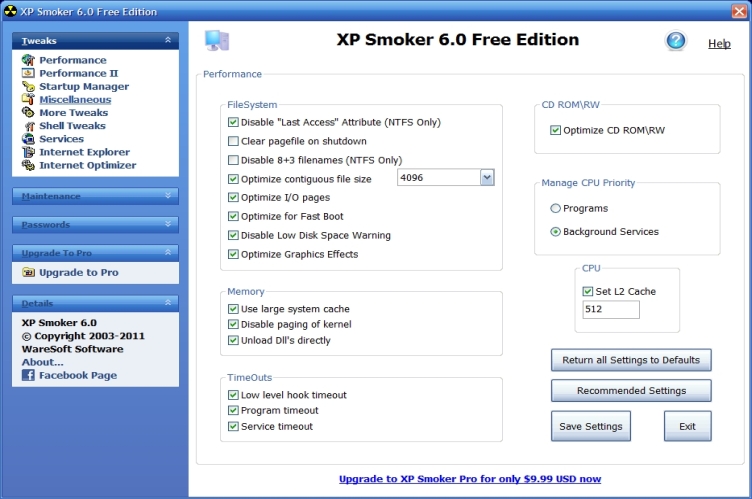Viewport: 752px width, 499px height.
Task: Check Disable 8+3 filenames option
Action: click(233, 160)
